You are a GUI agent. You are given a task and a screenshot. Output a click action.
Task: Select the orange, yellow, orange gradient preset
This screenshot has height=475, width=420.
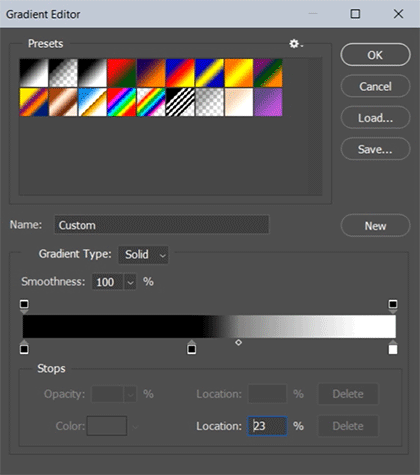tap(239, 73)
